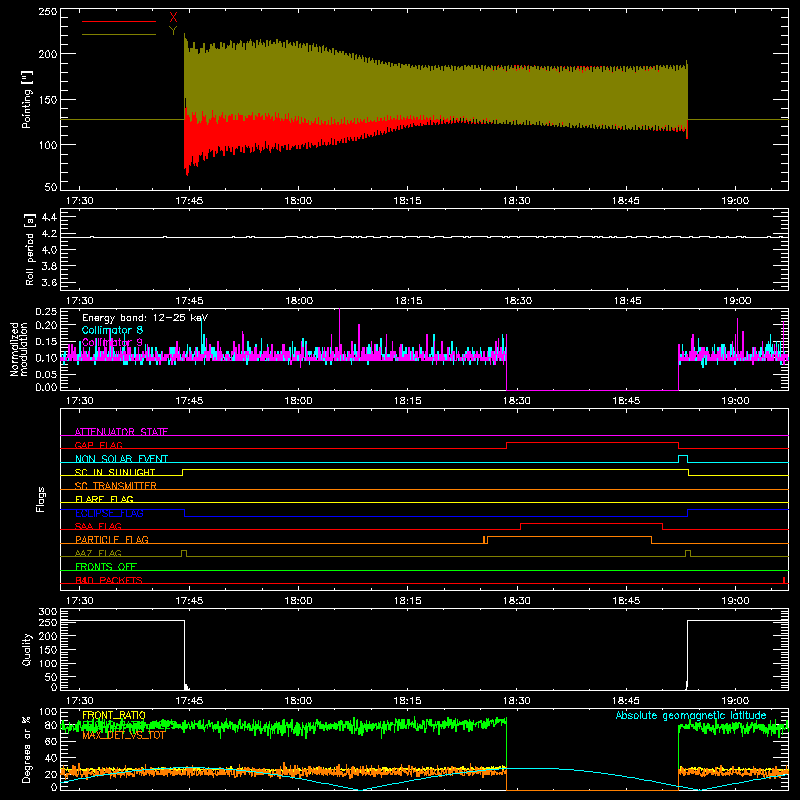This screenshot has width=800, height=800.
Task: Click the olive Y legend label
Action: (173, 31)
